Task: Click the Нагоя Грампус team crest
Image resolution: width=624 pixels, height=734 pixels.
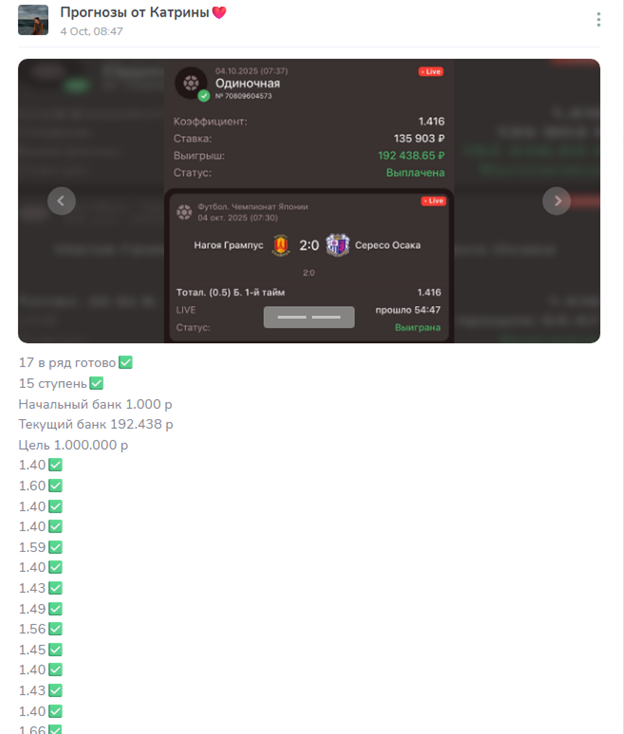Action: (x=281, y=245)
